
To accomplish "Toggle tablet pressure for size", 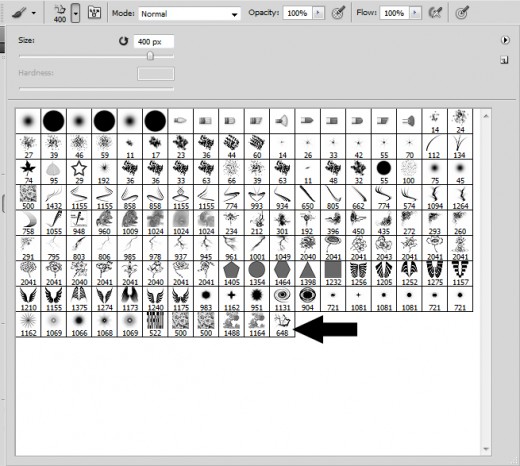I will (x=462, y=13).
